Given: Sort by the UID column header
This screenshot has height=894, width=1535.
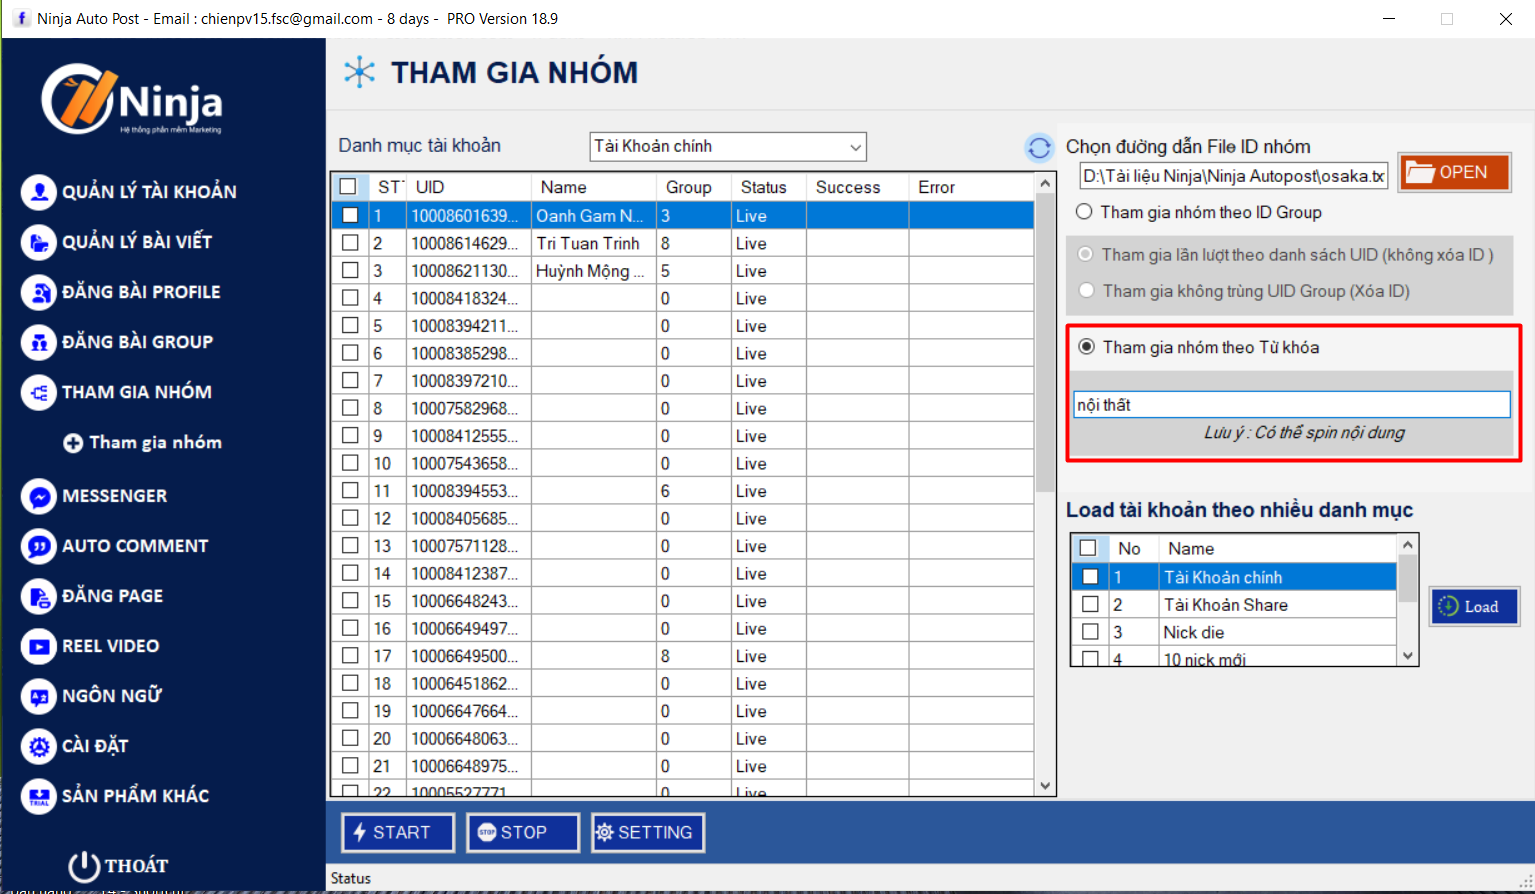Looking at the screenshot, I should click(x=470, y=187).
